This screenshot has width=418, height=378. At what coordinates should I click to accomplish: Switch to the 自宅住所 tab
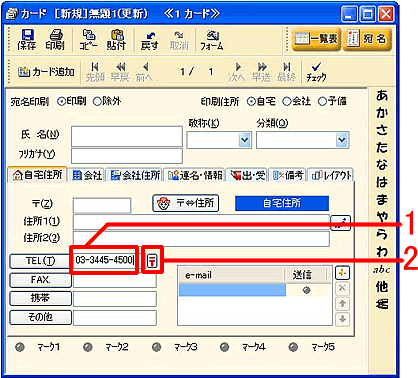[37, 175]
